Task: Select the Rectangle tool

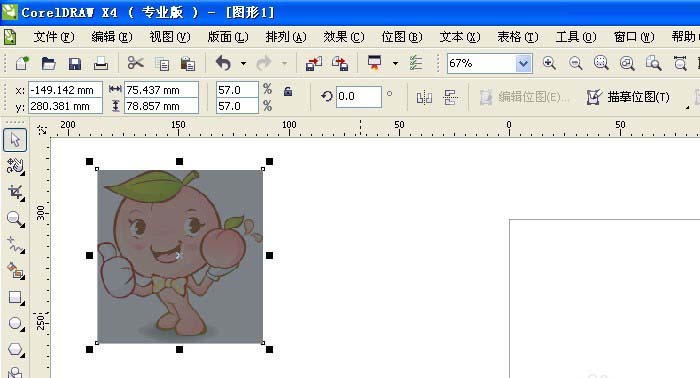Action: (x=15, y=297)
